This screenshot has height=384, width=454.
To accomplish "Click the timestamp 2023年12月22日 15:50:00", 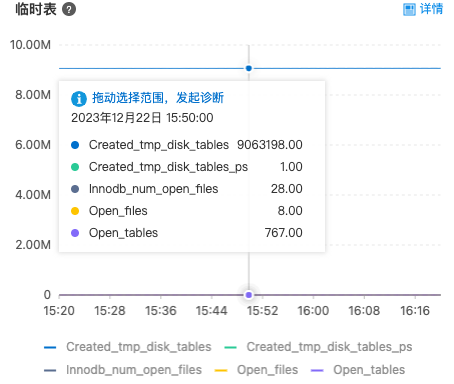I will (x=142, y=118).
